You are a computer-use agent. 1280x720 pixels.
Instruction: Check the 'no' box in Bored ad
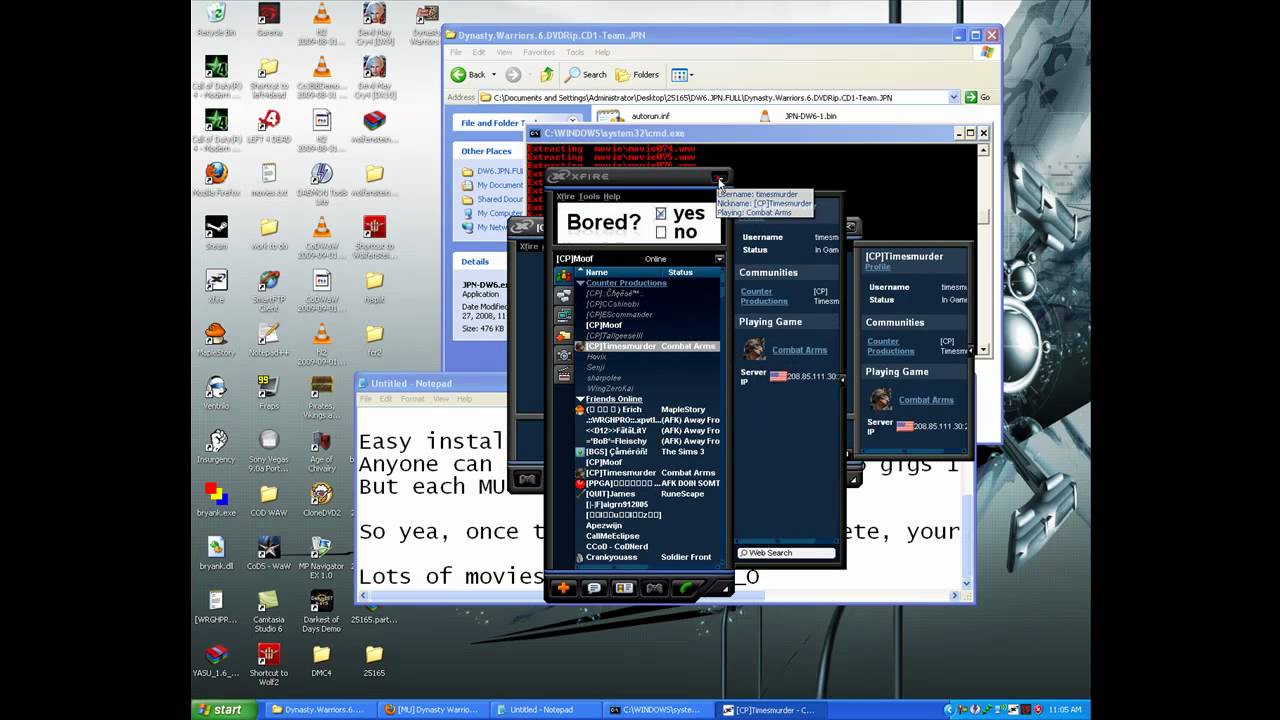(661, 233)
